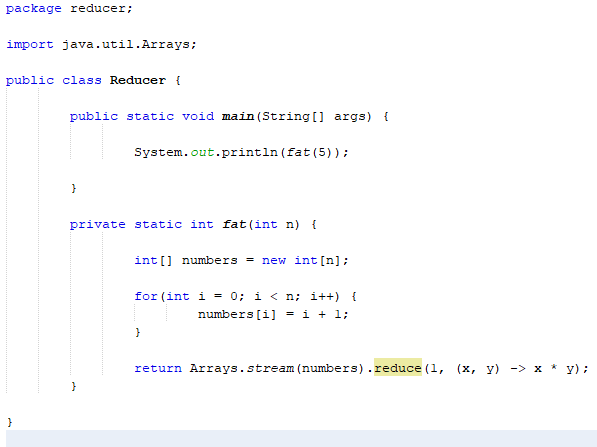Click the 'numbers' variable in its declaration
This screenshot has height=447, width=597.
(x=210, y=260)
